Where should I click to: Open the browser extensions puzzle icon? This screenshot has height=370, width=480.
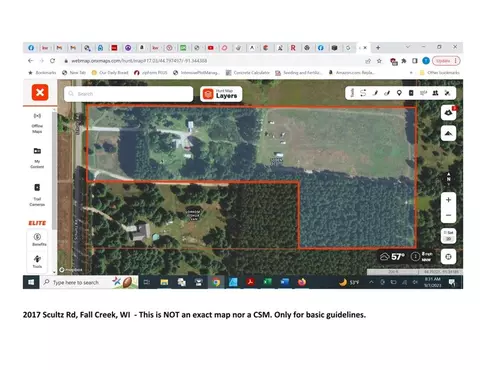pos(404,61)
